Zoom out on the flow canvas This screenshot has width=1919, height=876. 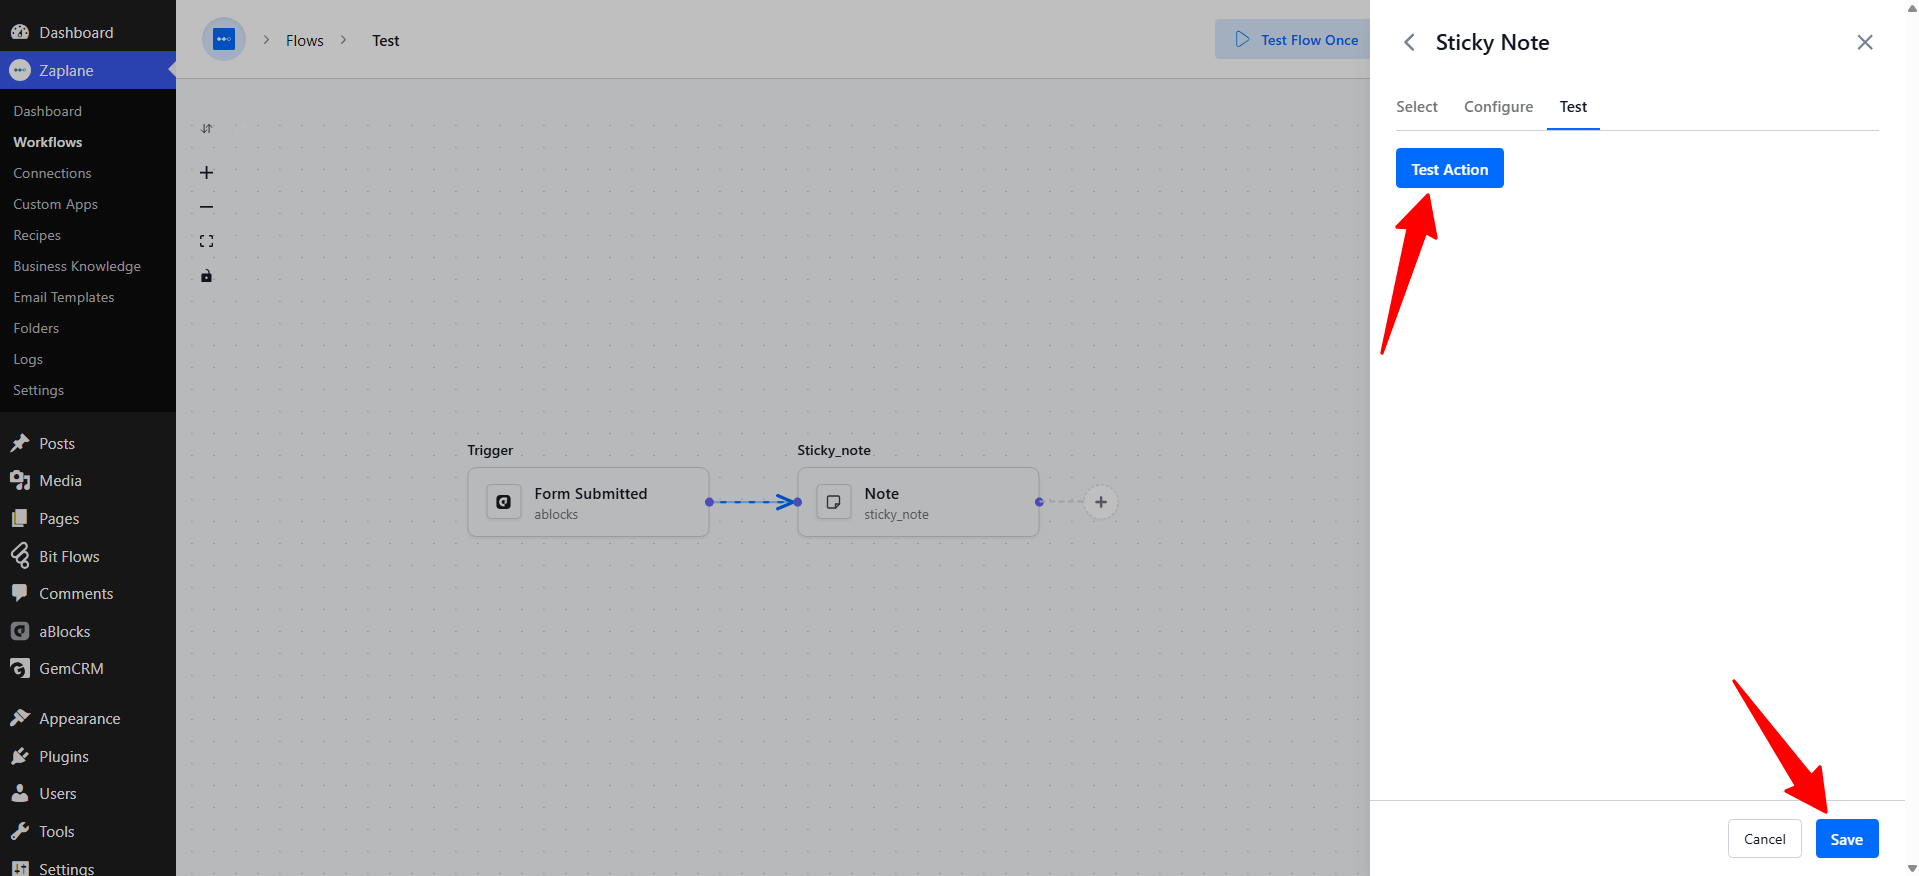pyautogui.click(x=206, y=207)
